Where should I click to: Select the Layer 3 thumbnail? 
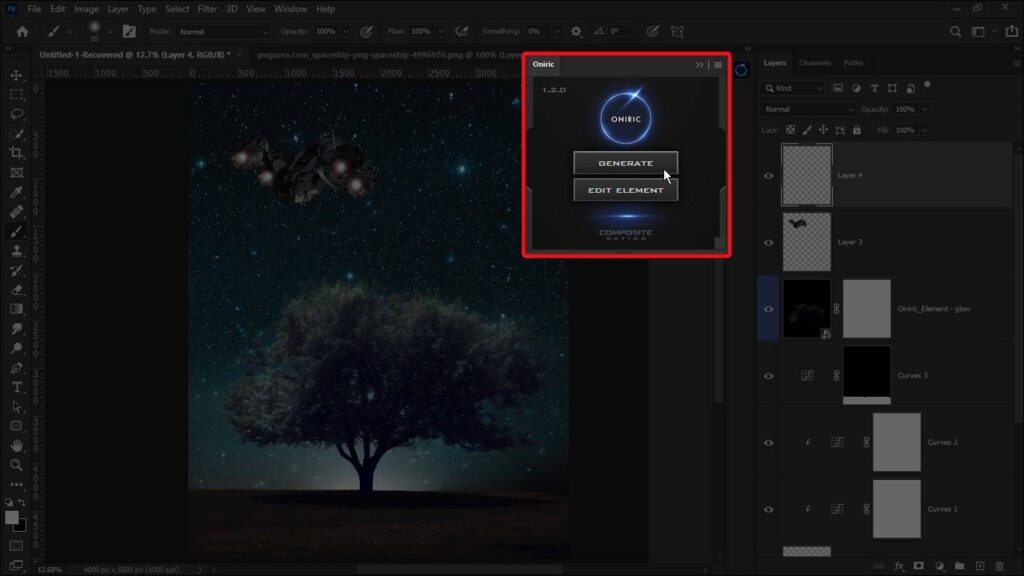click(x=807, y=242)
